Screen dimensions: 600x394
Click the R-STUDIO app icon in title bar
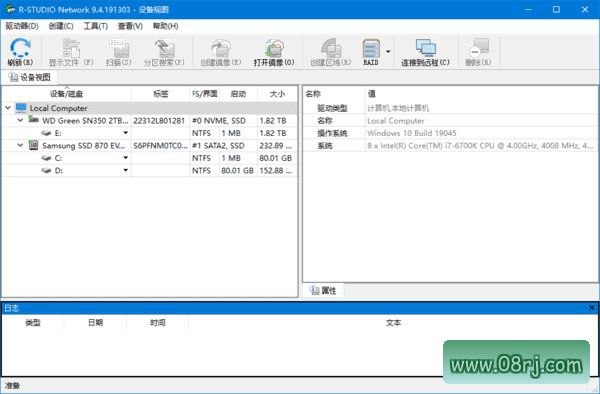pyautogui.click(x=10, y=9)
